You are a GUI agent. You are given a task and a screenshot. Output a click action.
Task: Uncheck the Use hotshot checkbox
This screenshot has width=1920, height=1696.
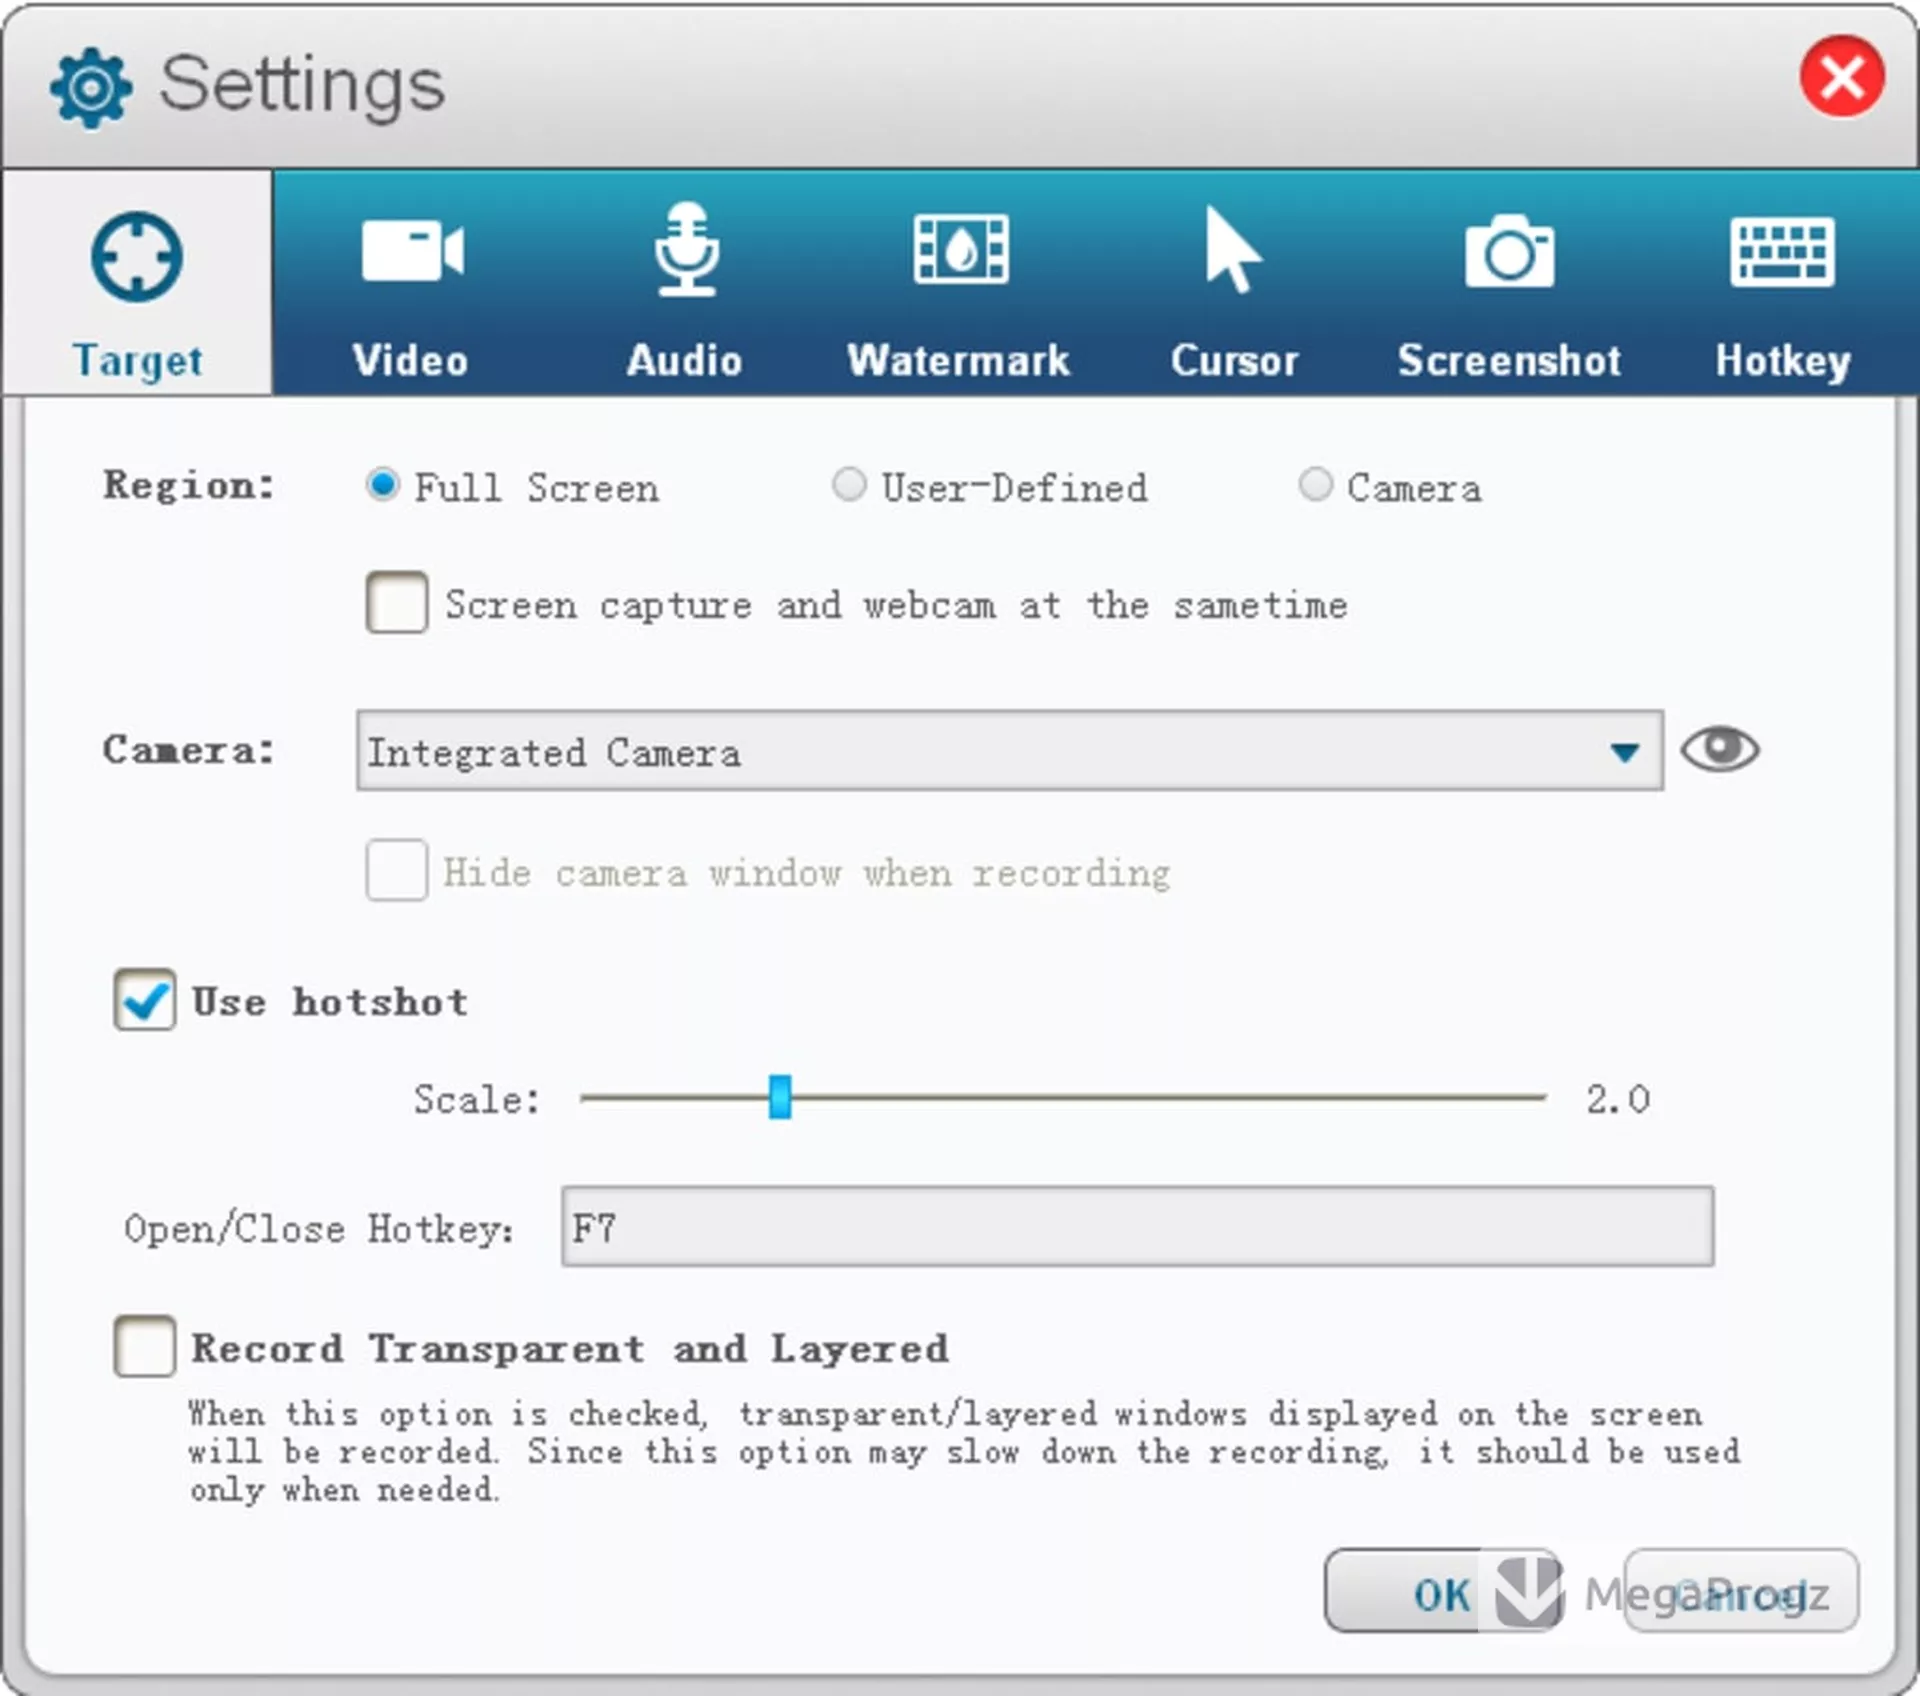(145, 999)
